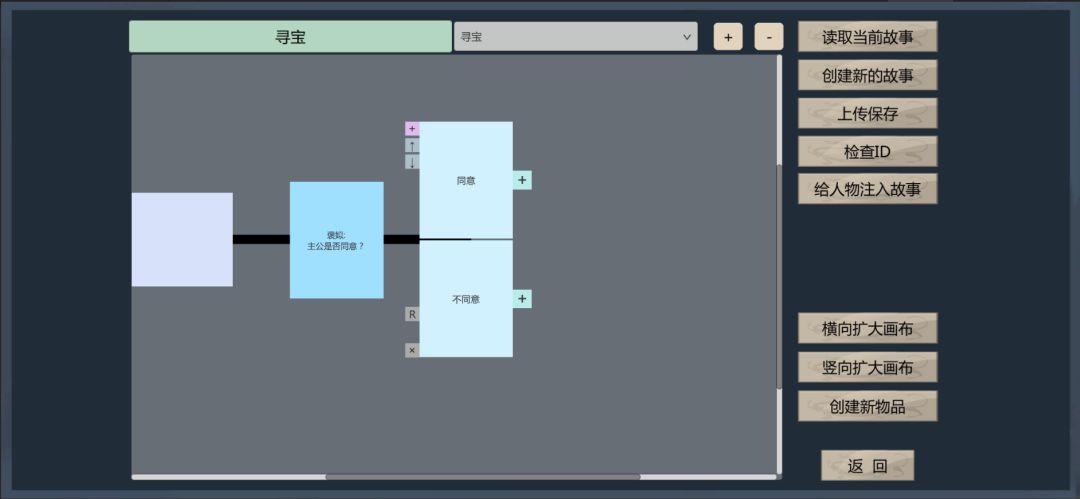Add a branch after the 同意 node
This screenshot has width=1080, height=499.
coord(522,181)
